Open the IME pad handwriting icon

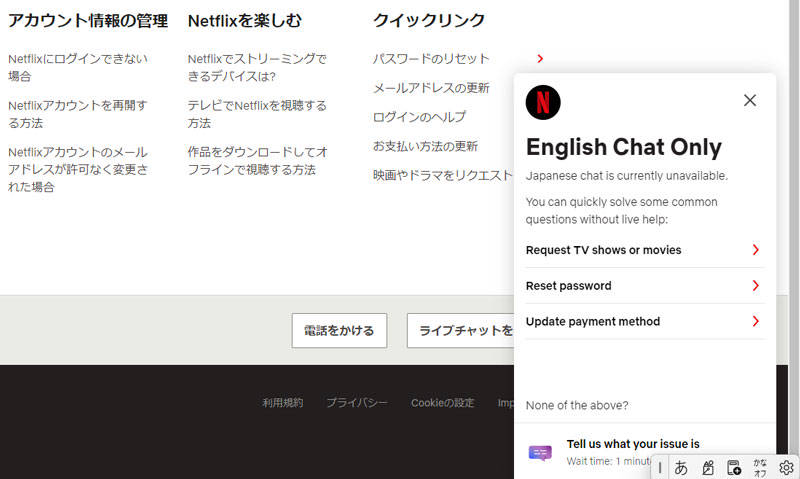coord(708,467)
